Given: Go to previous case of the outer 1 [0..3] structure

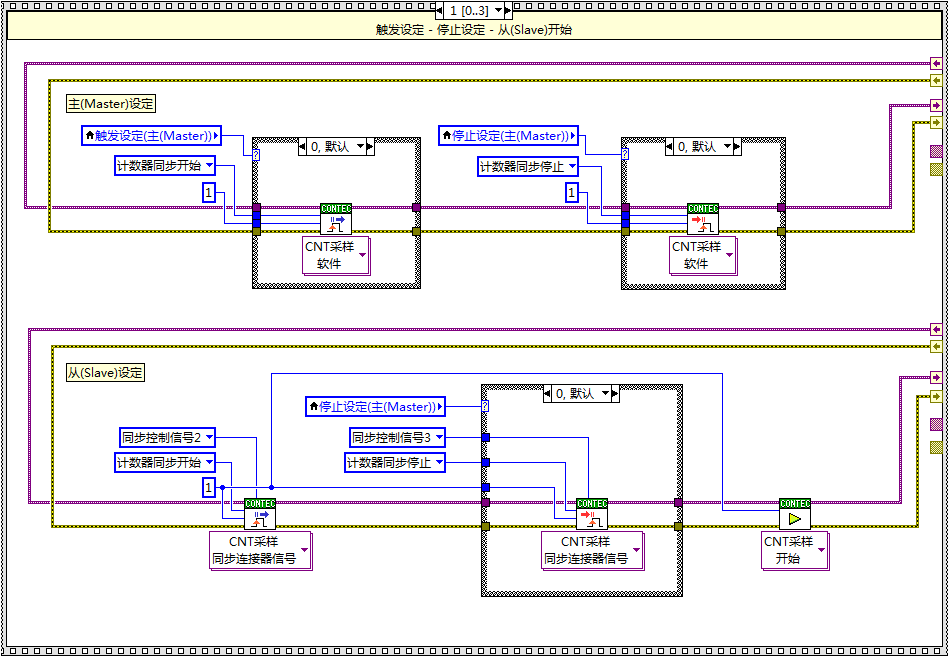Looking at the screenshot, I should (x=442, y=10).
